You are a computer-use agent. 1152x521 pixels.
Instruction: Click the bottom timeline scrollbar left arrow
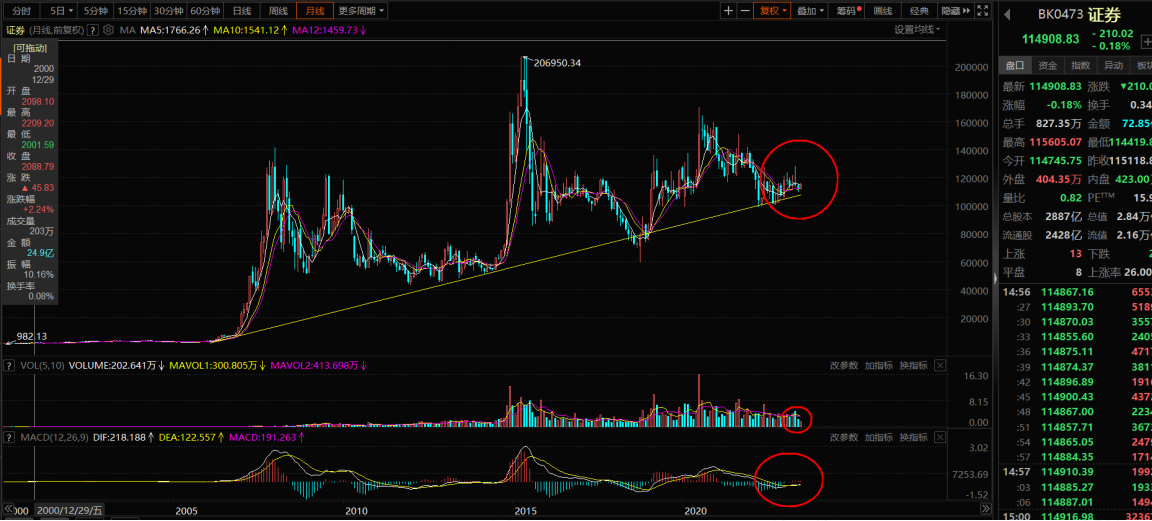click(x=10, y=509)
